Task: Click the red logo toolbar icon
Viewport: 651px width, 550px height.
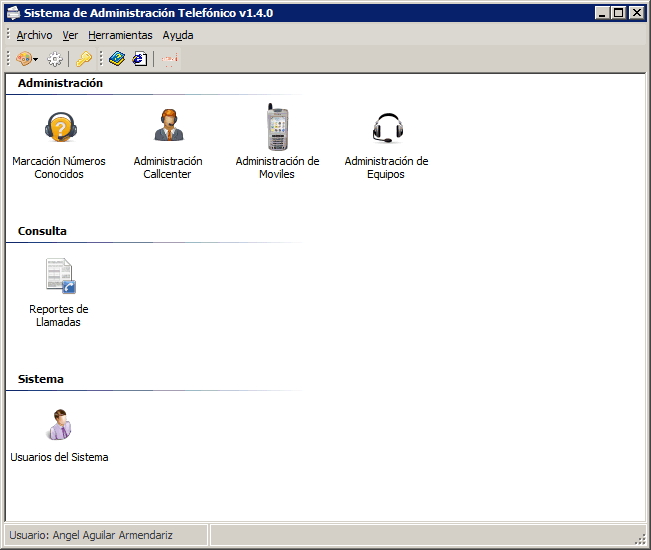Action: click(169, 59)
